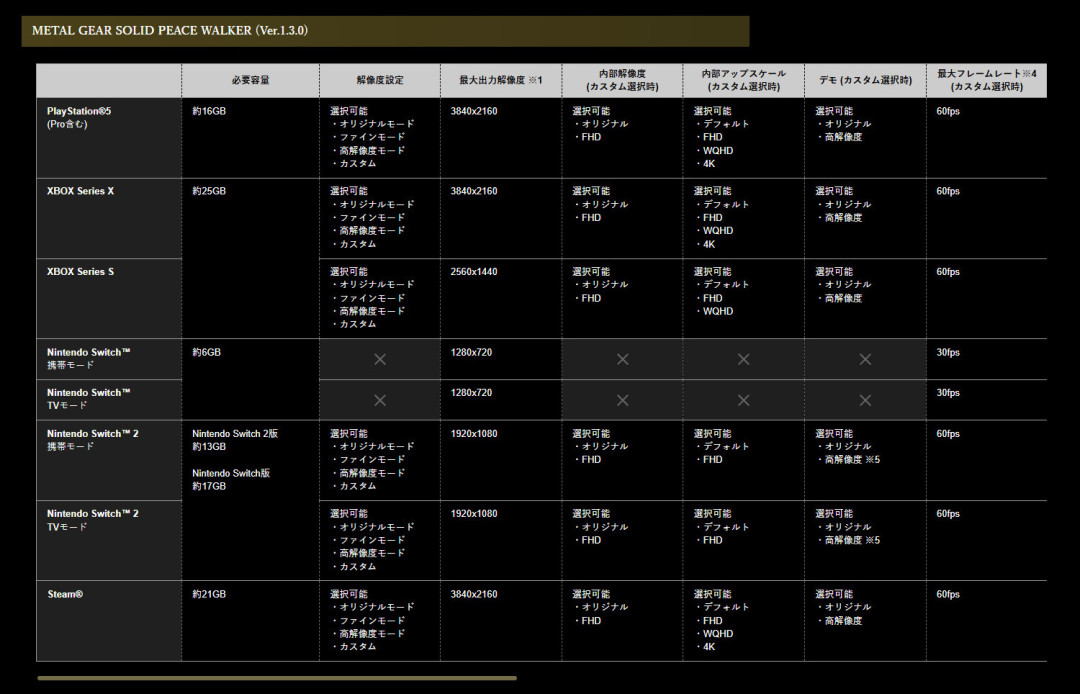Image resolution: width=1080 pixels, height=694 pixels.
Task: Click the 解像度設定 column header
Action: click(380, 80)
